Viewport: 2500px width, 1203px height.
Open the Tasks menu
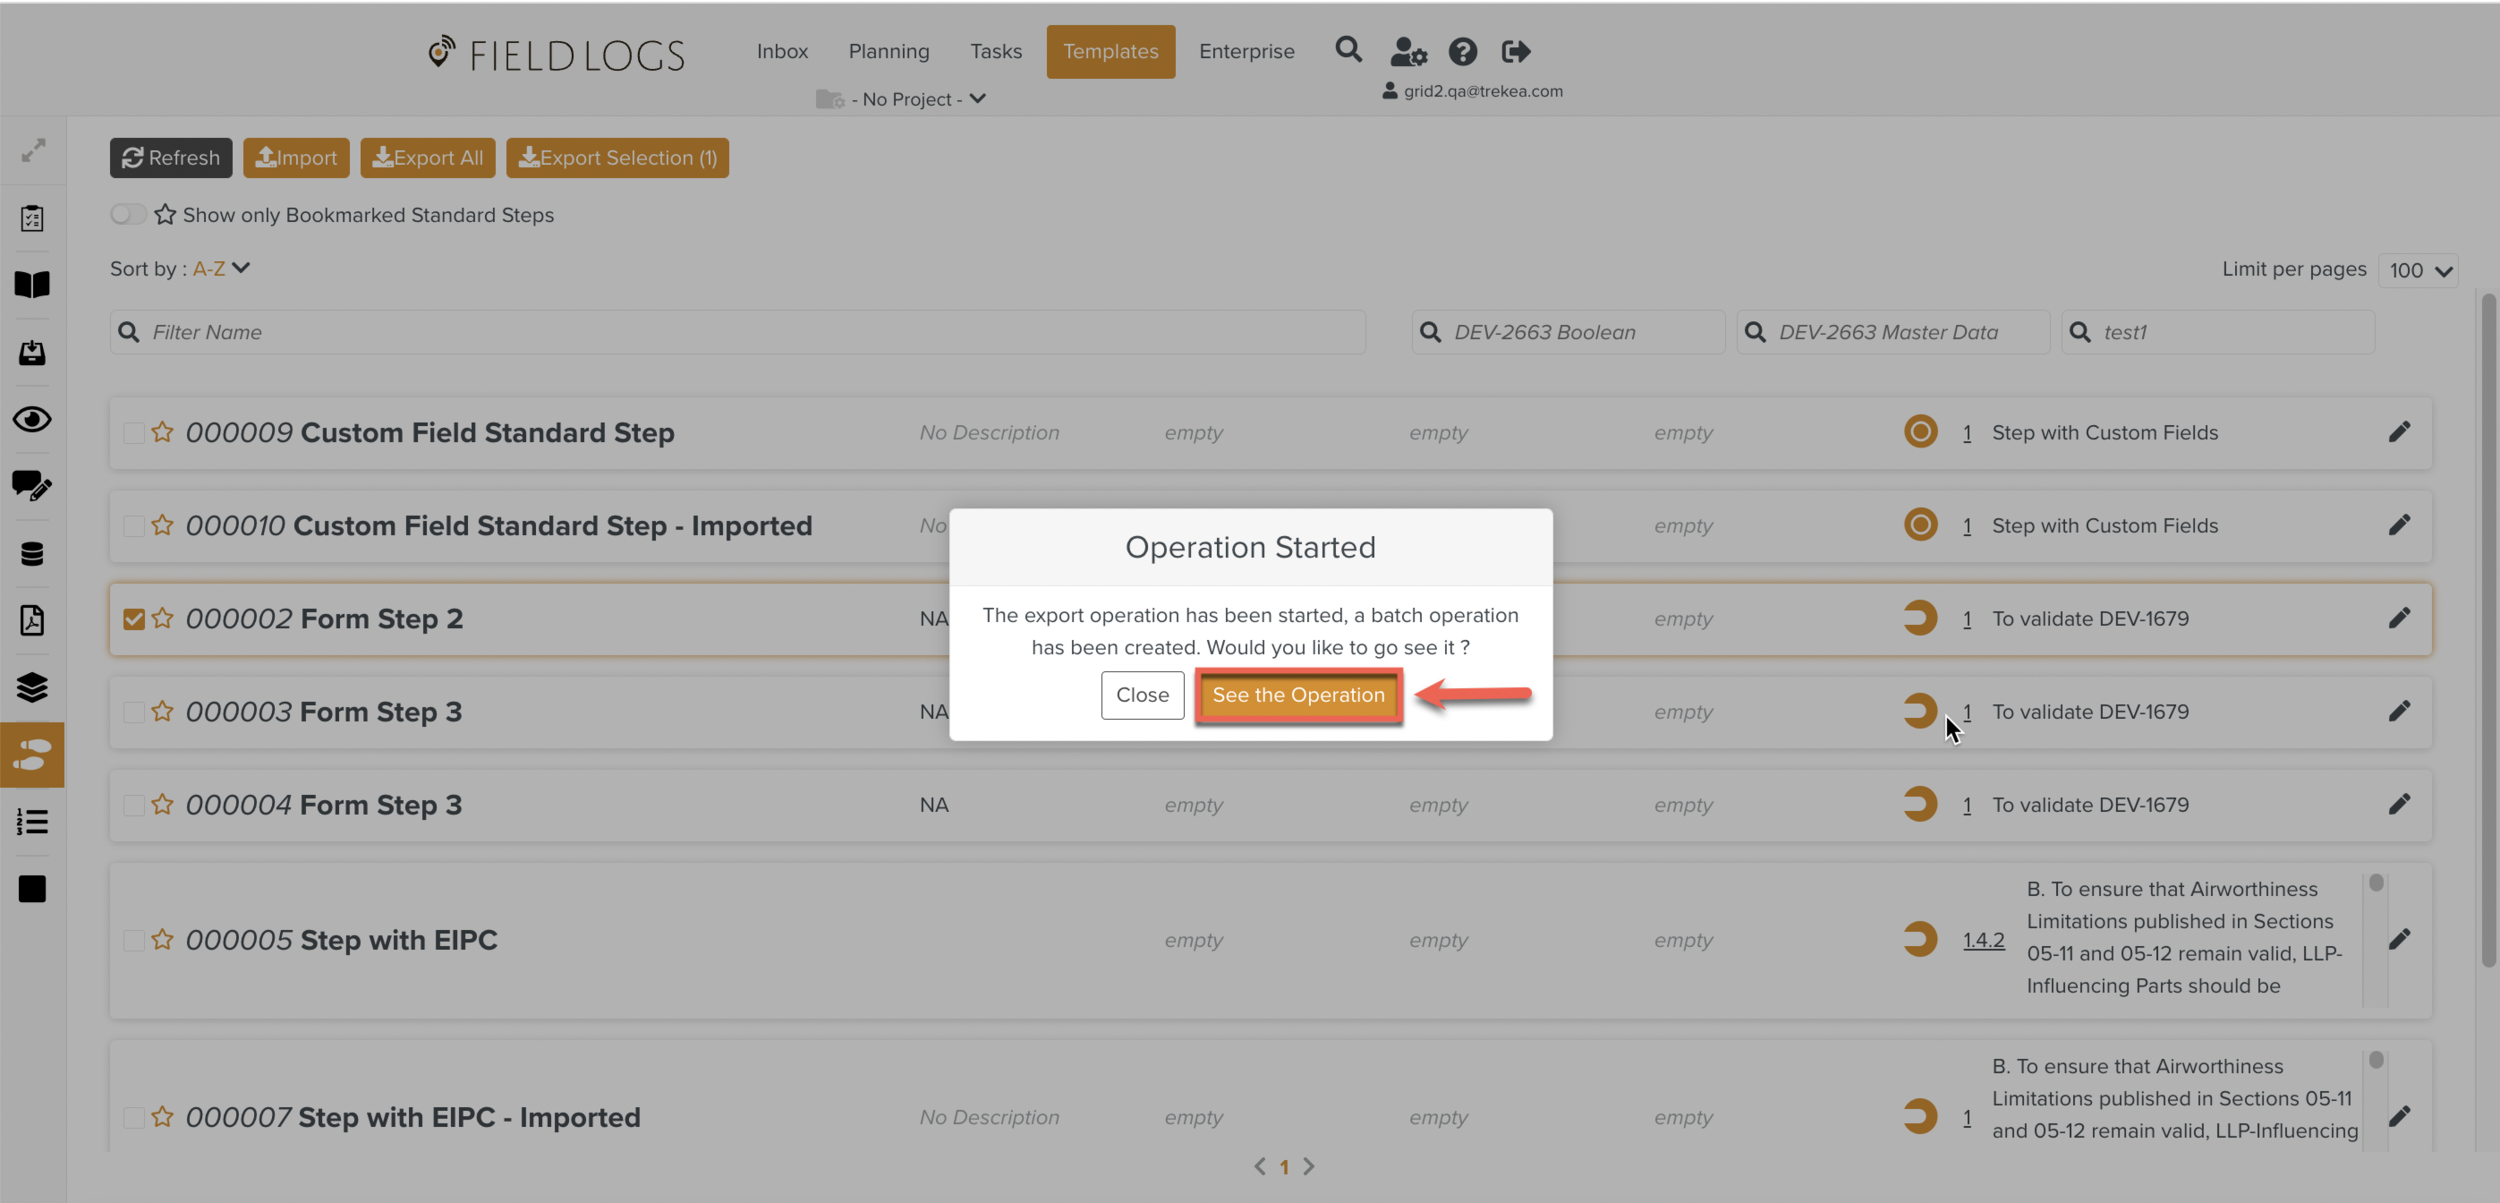[x=996, y=51]
